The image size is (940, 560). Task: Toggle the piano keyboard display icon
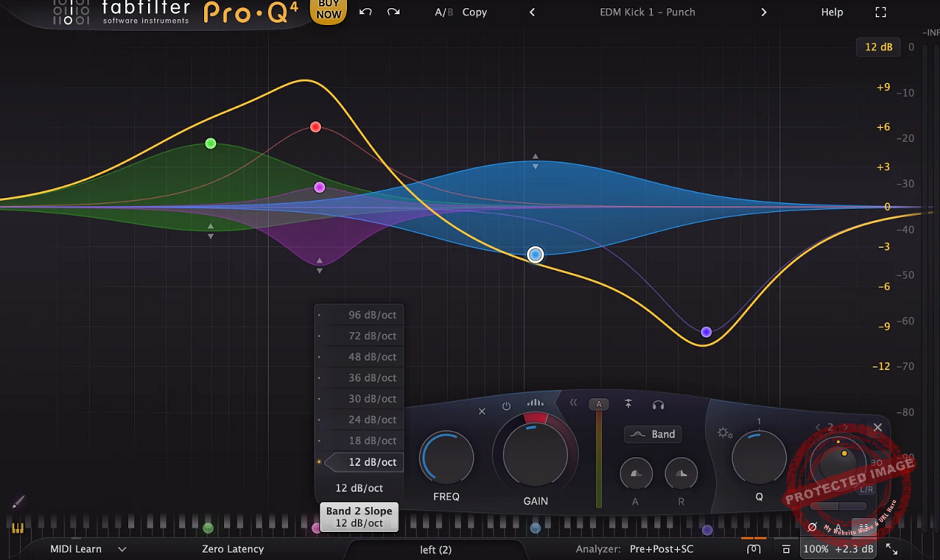pos(17,528)
